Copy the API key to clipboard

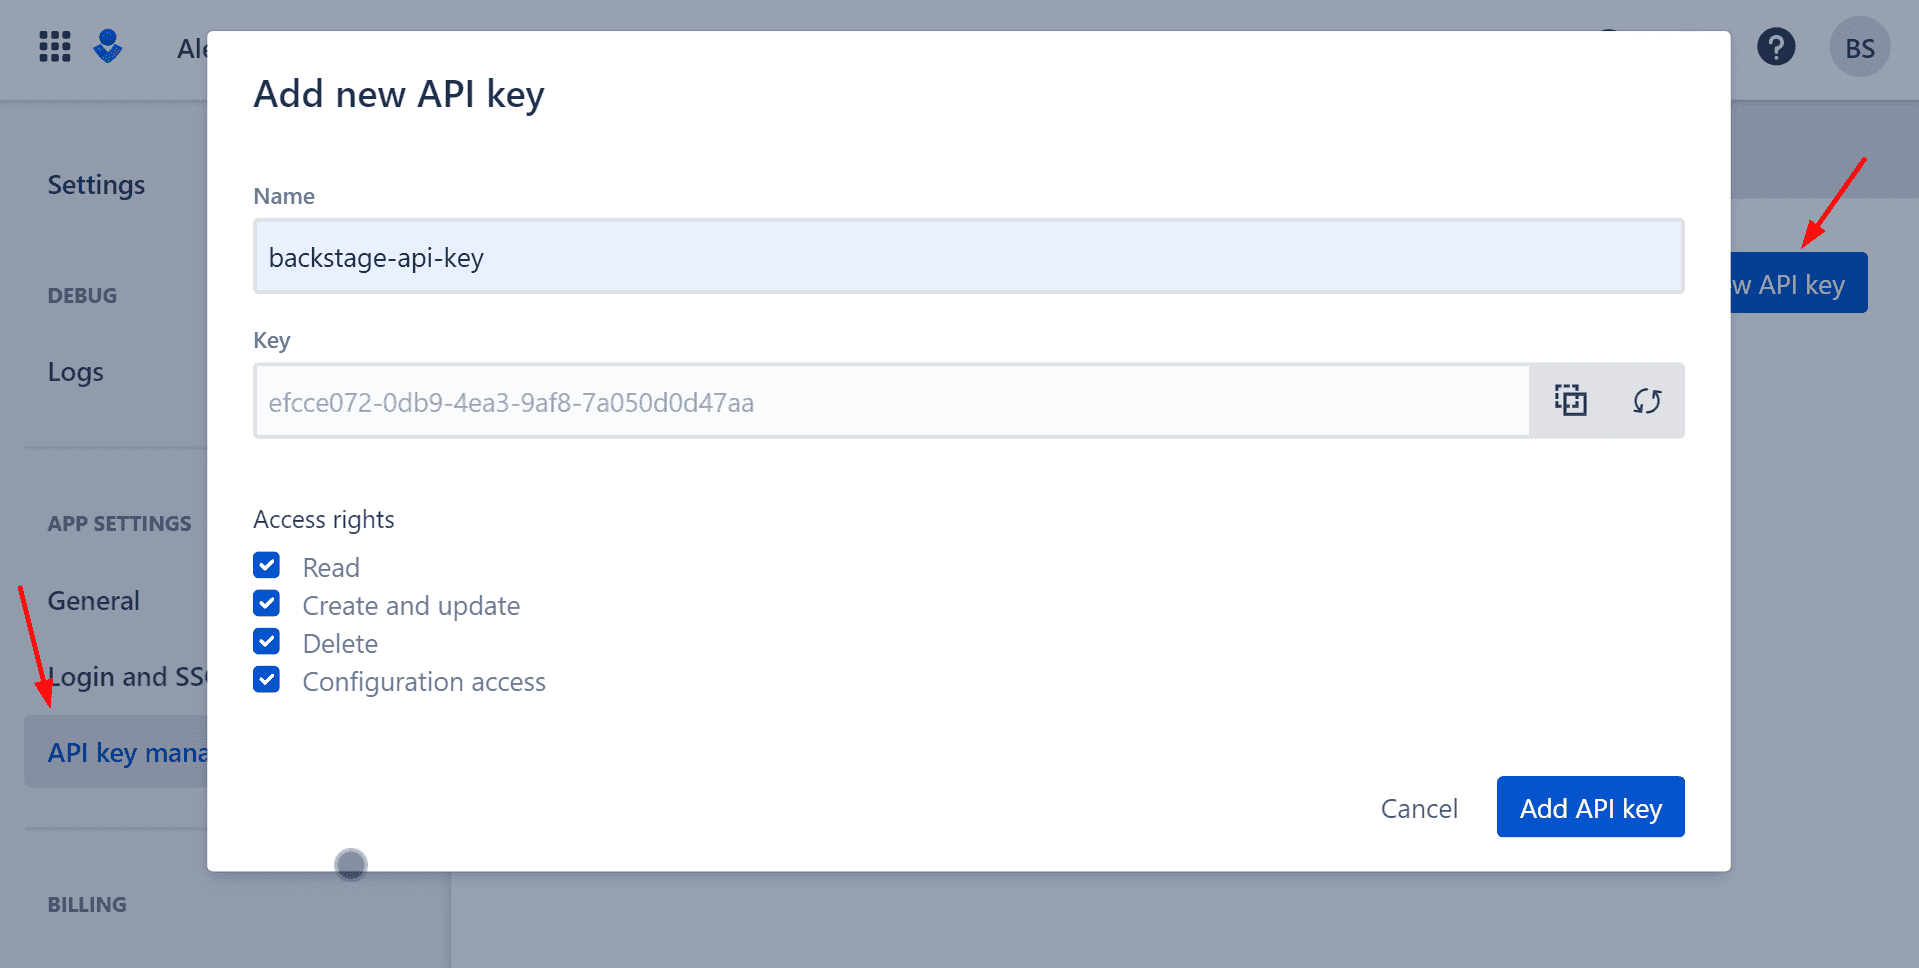pyautogui.click(x=1570, y=401)
